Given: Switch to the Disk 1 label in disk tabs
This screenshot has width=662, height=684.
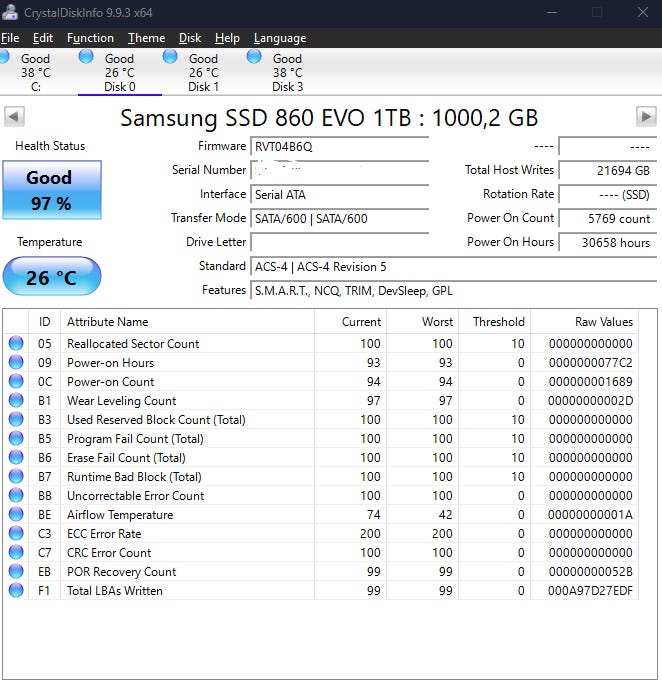Looking at the screenshot, I should (203, 87).
